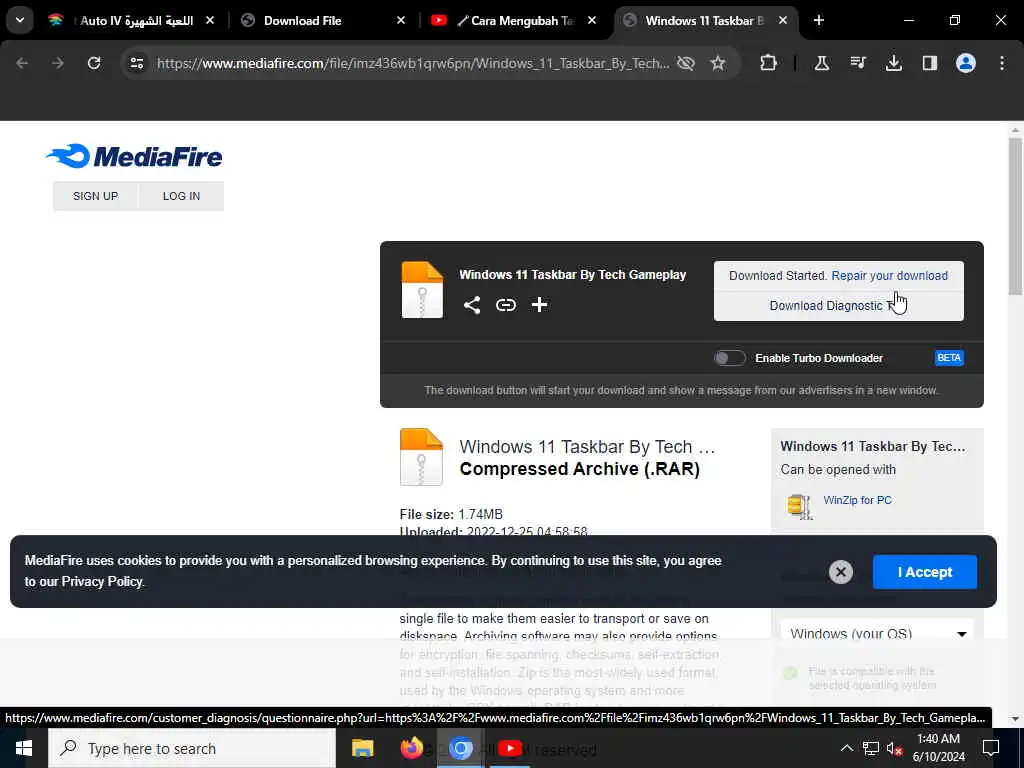
Task: Switch to the Auto IV Arabic tab
Action: click(x=131, y=21)
